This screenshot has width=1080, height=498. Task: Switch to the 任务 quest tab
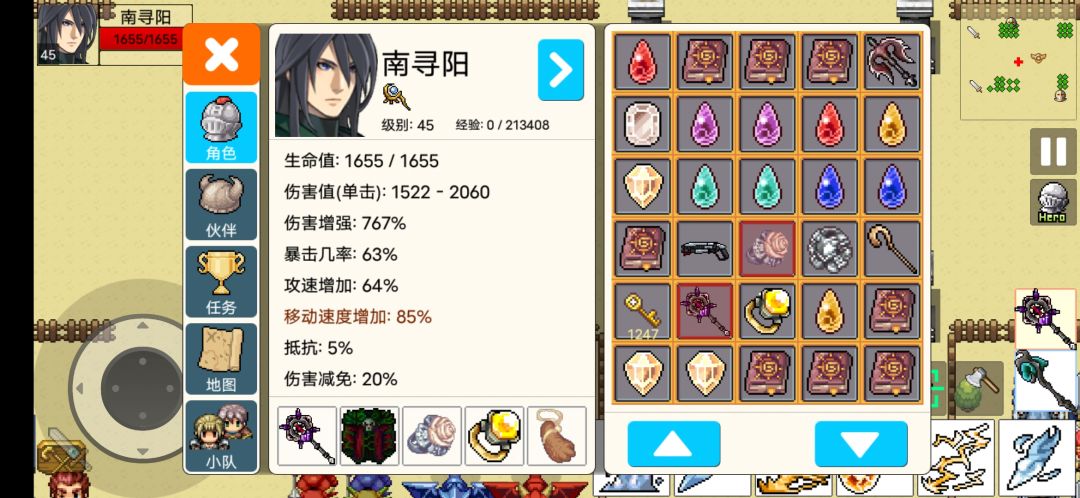(221, 282)
